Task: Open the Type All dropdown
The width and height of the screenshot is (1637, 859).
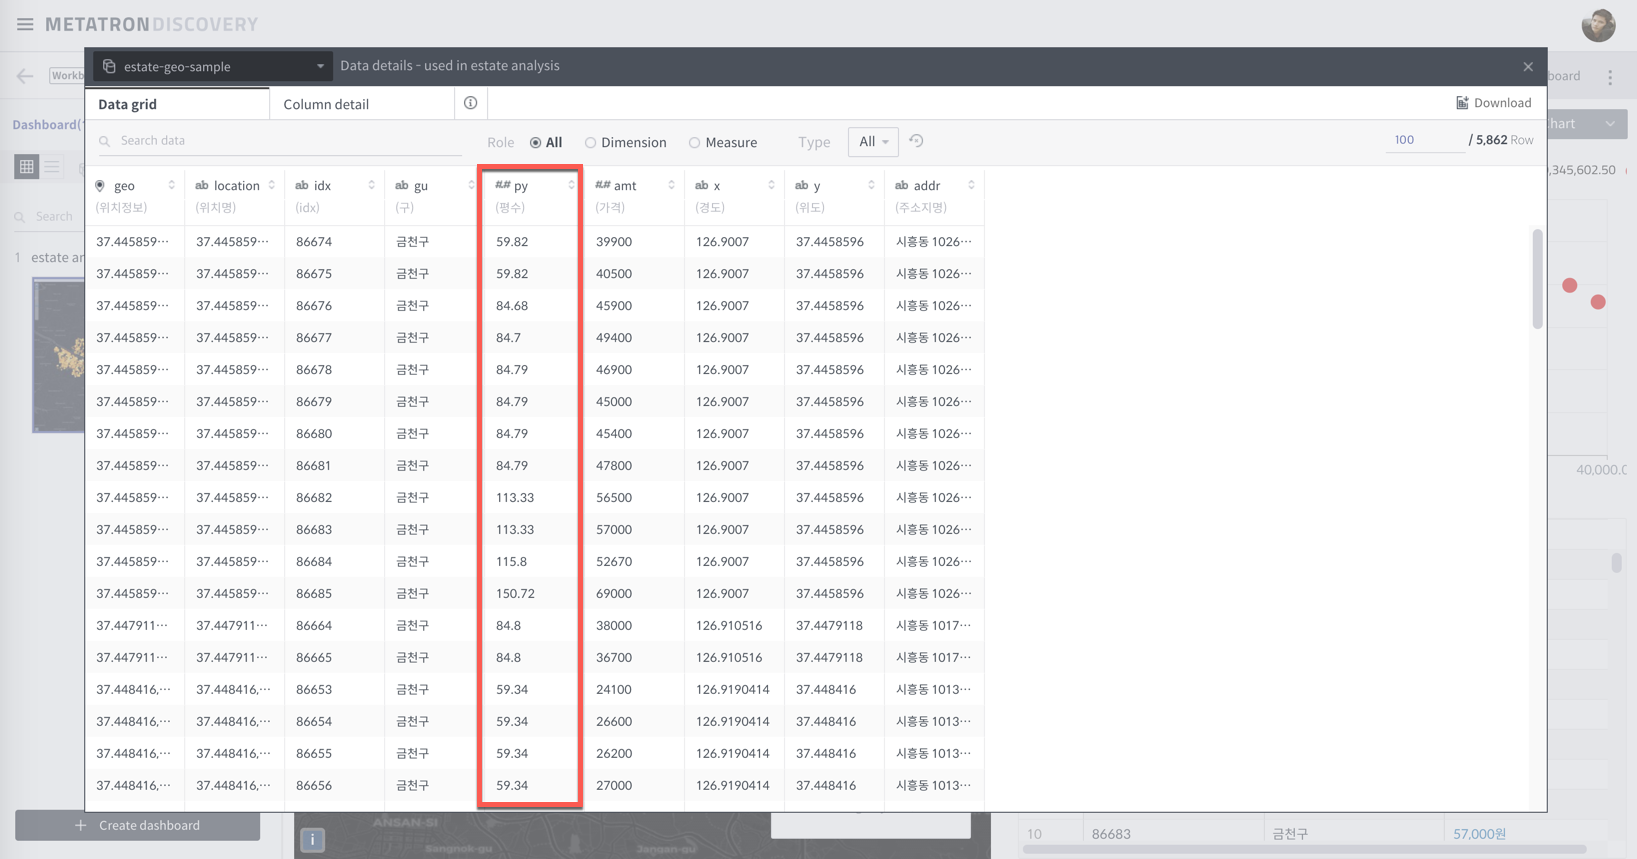Action: click(873, 142)
